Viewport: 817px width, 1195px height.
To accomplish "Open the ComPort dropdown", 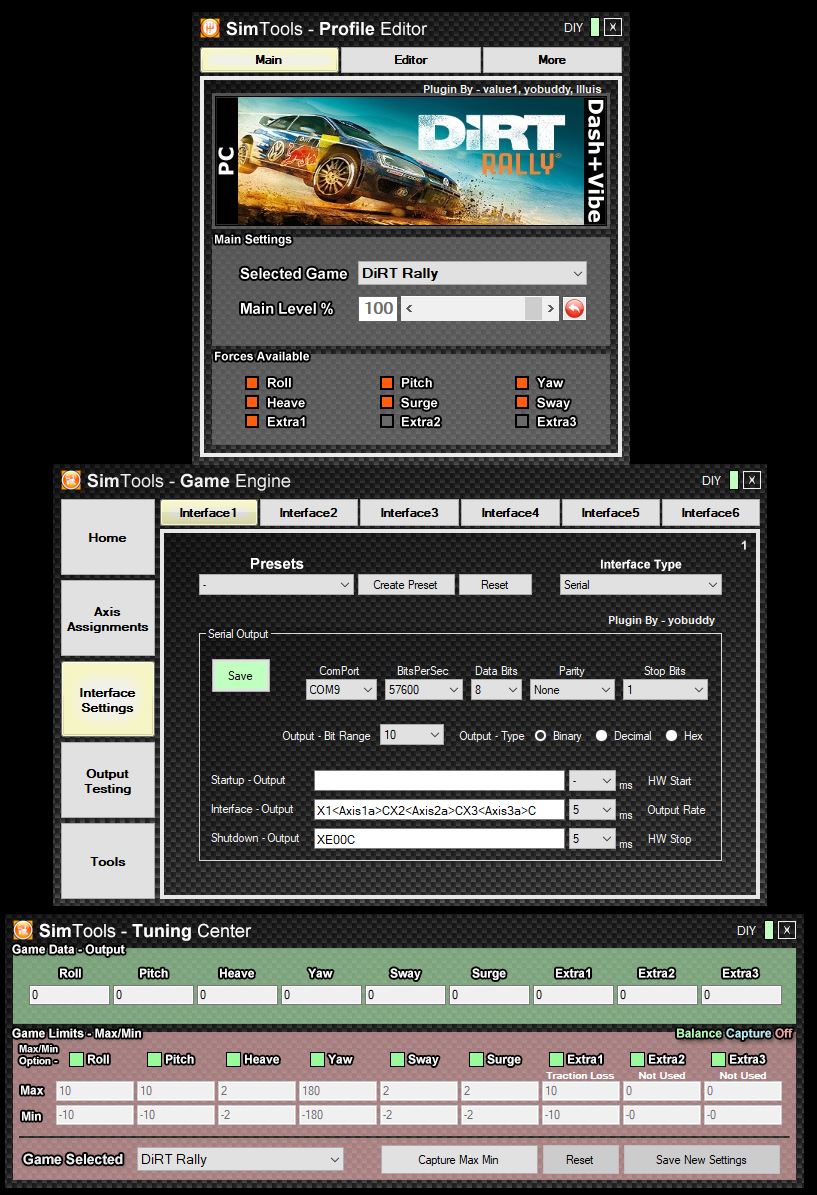I will pos(341,690).
